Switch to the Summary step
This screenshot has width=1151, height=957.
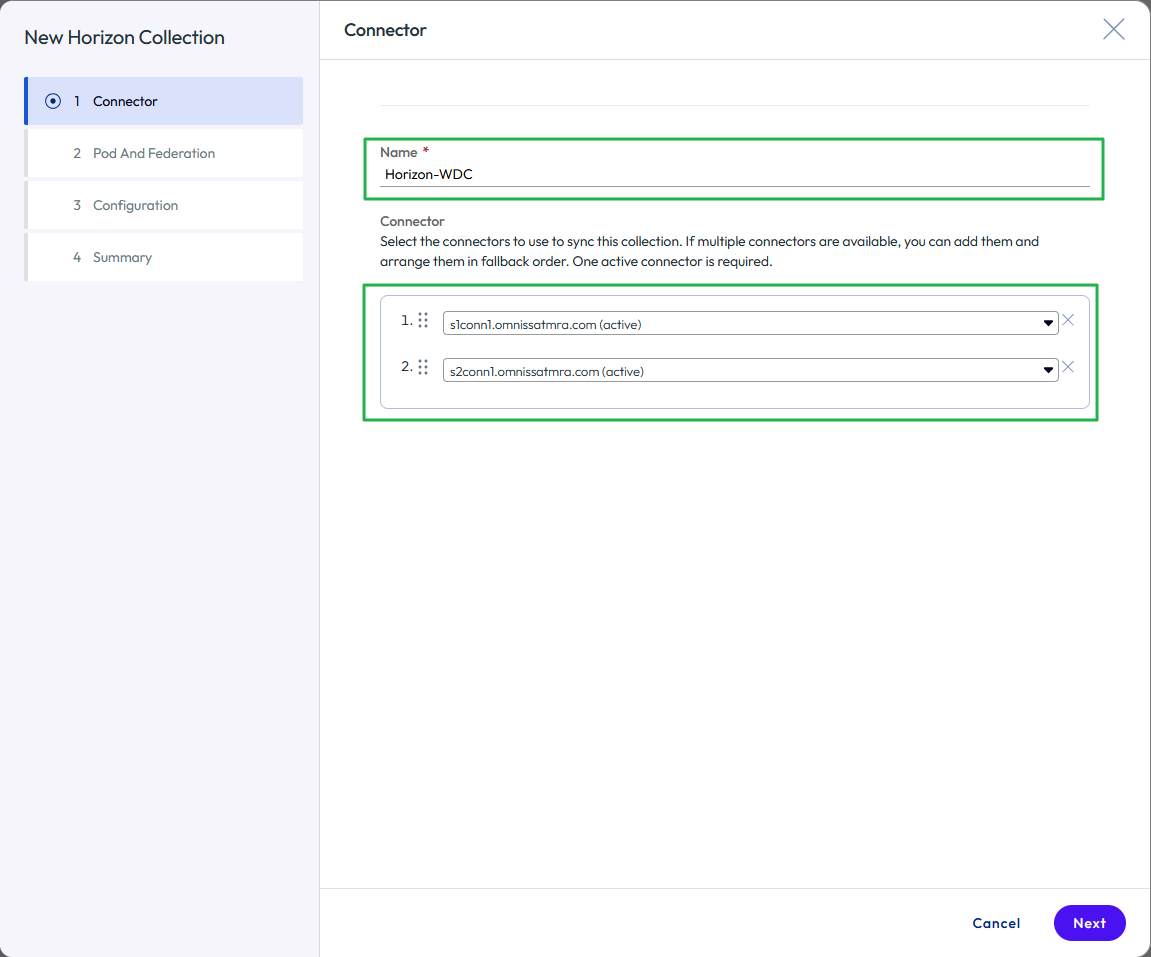click(x=122, y=257)
